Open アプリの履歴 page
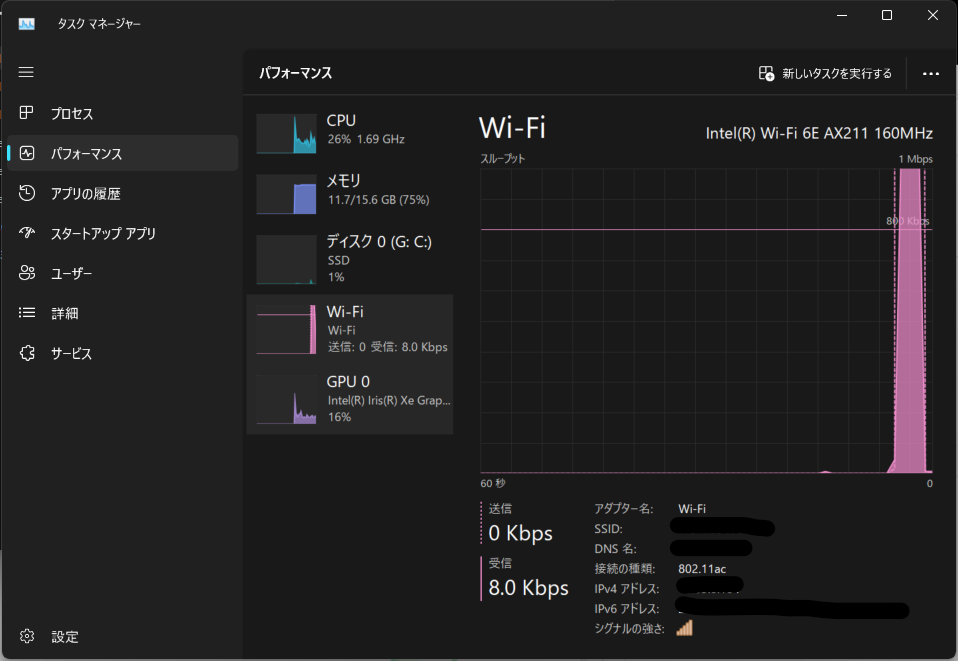Image resolution: width=958 pixels, height=661 pixels. (x=123, y=193)
